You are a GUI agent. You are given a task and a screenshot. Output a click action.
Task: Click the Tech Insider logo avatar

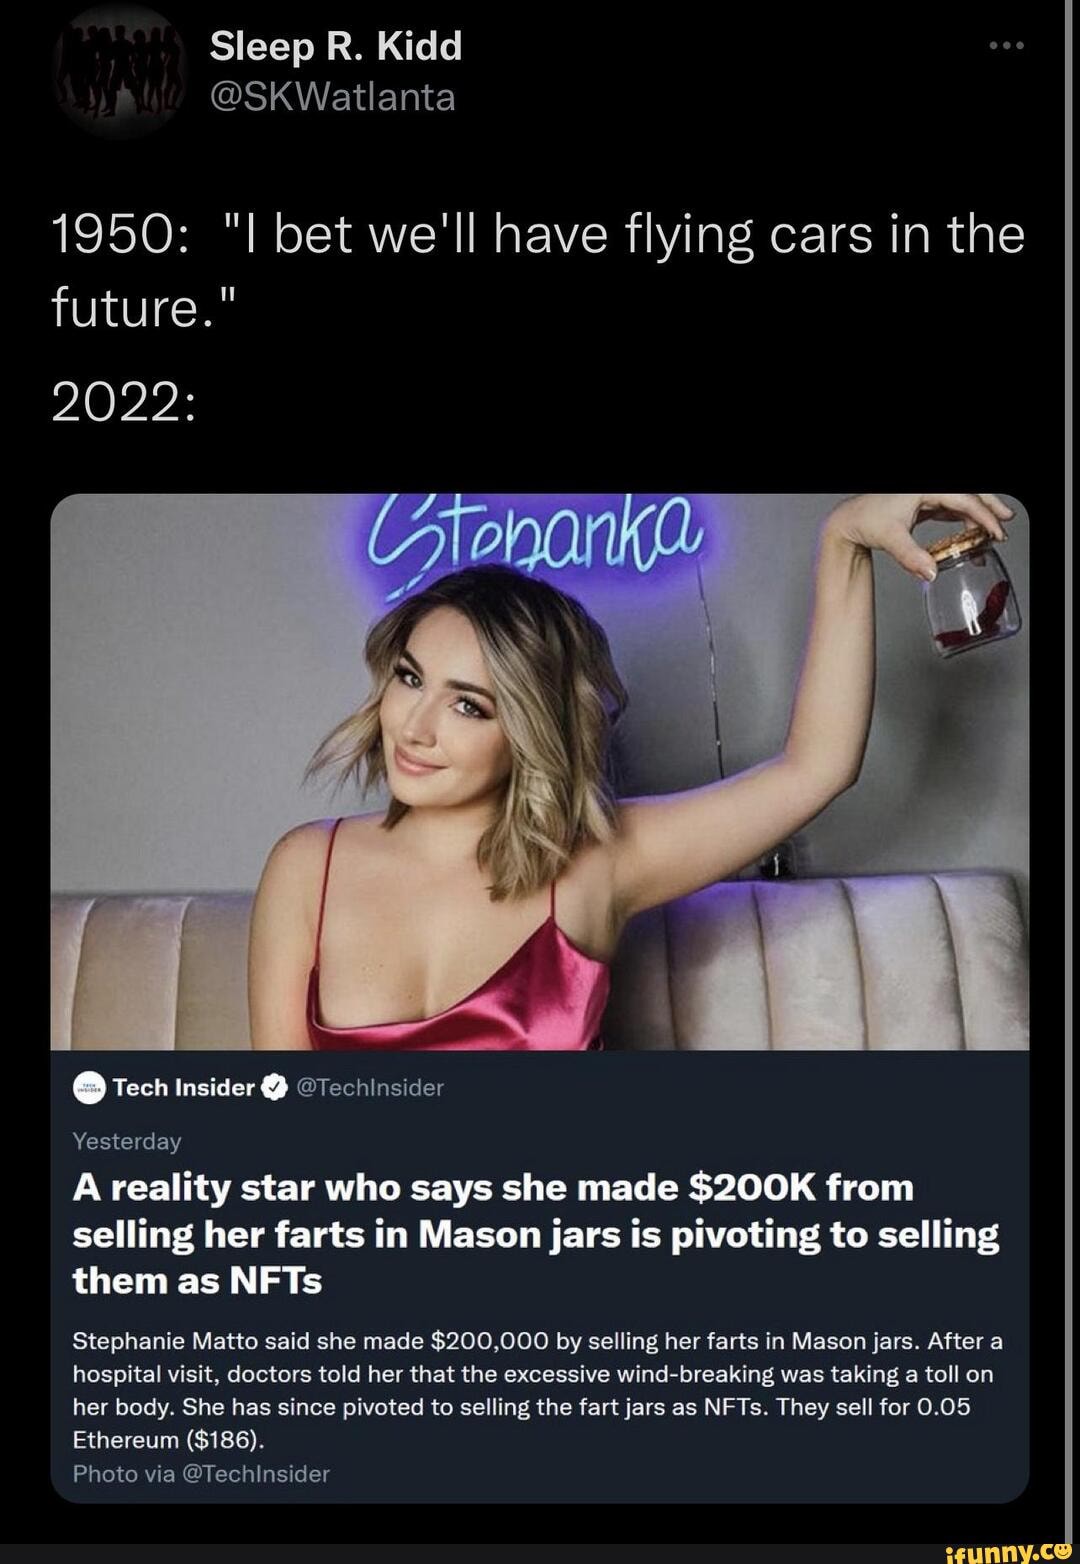(x=89, y=1089)
